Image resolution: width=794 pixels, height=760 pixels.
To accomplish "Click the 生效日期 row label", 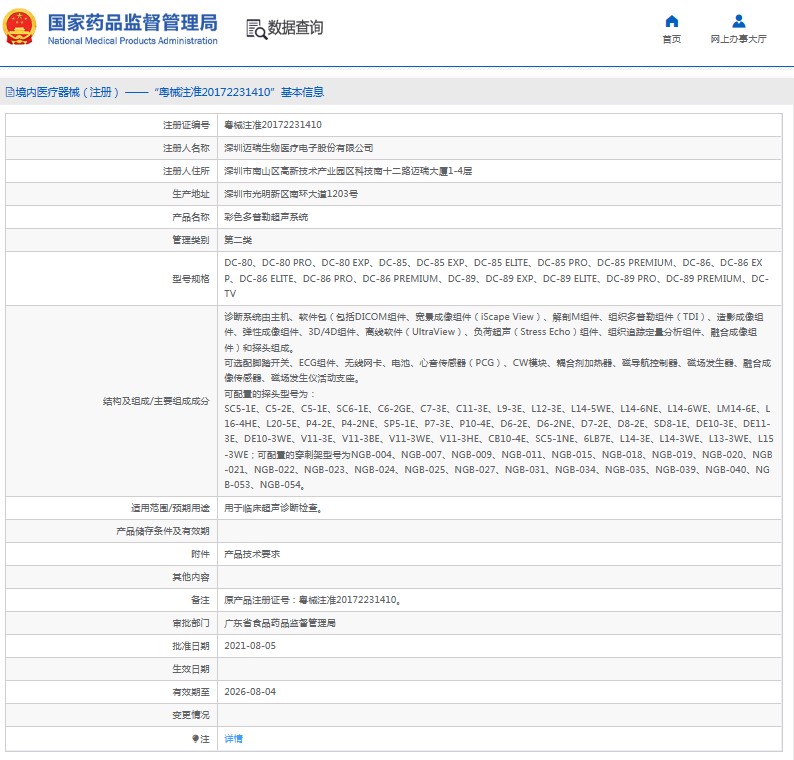I will (x=191, y=669).
